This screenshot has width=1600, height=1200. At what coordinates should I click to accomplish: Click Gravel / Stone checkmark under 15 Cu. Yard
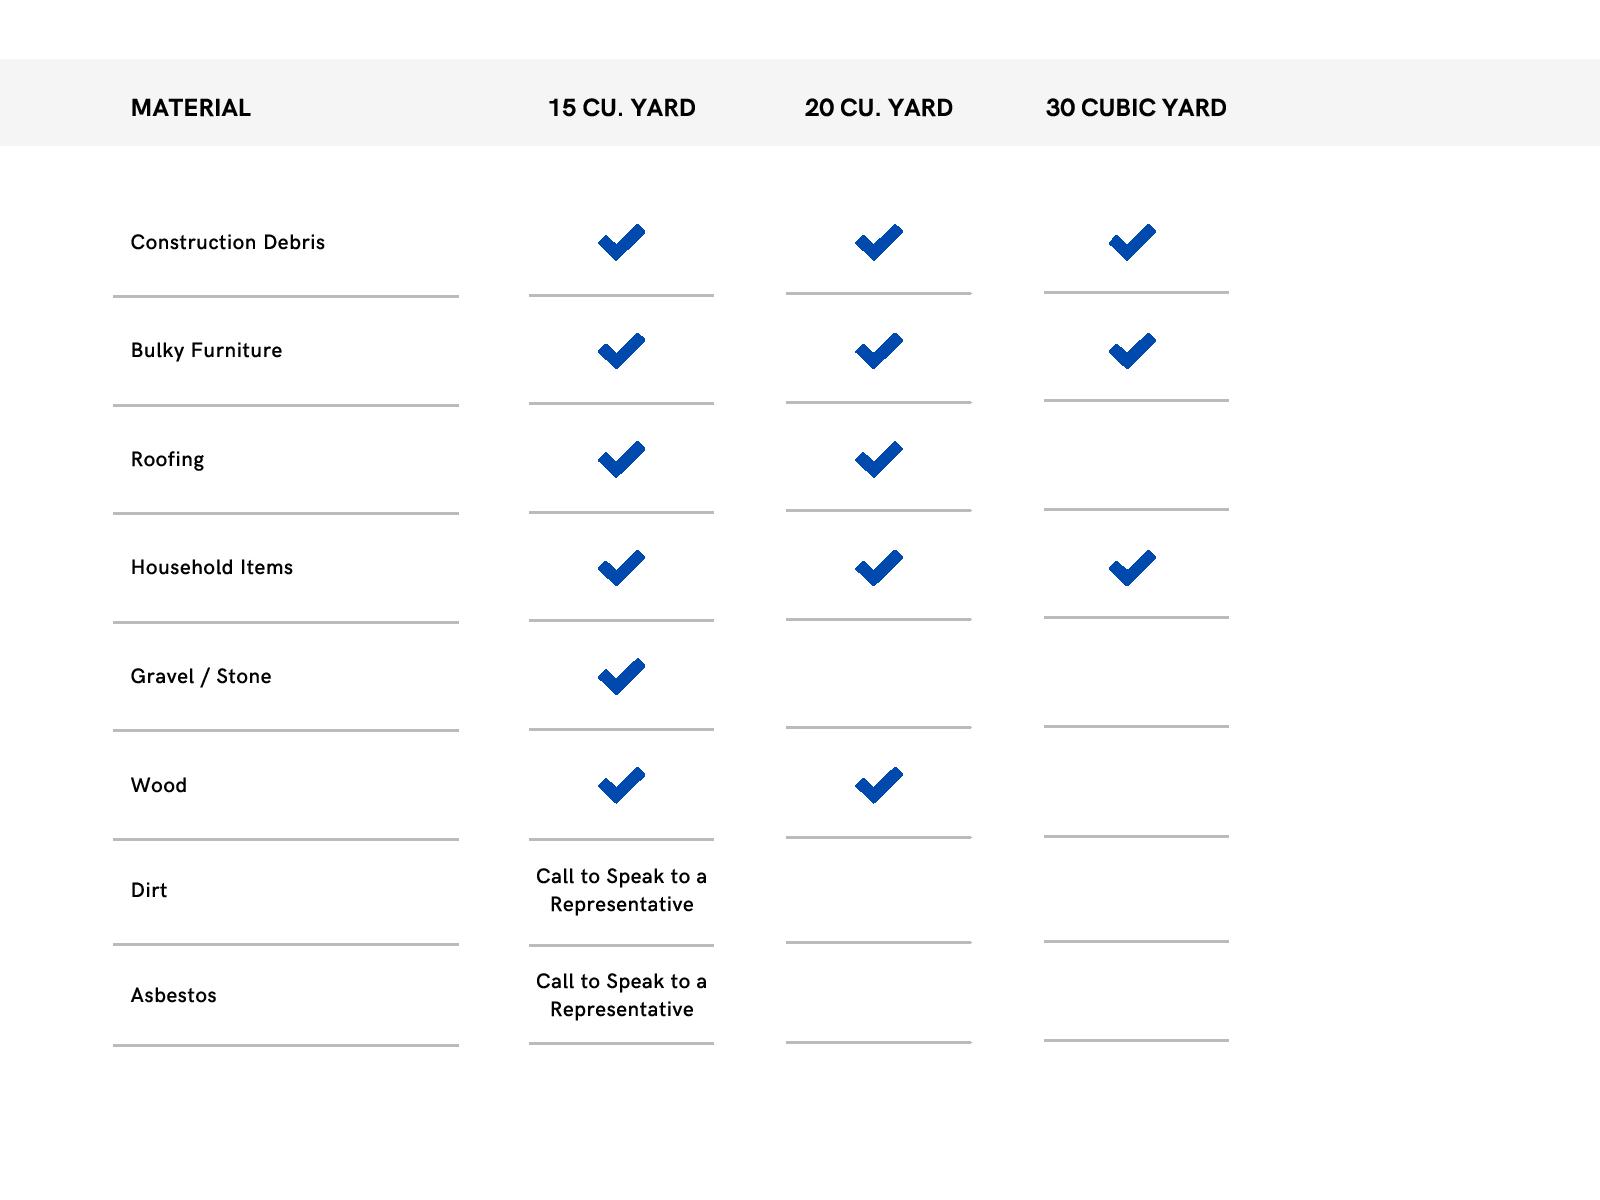pos(621,677)
